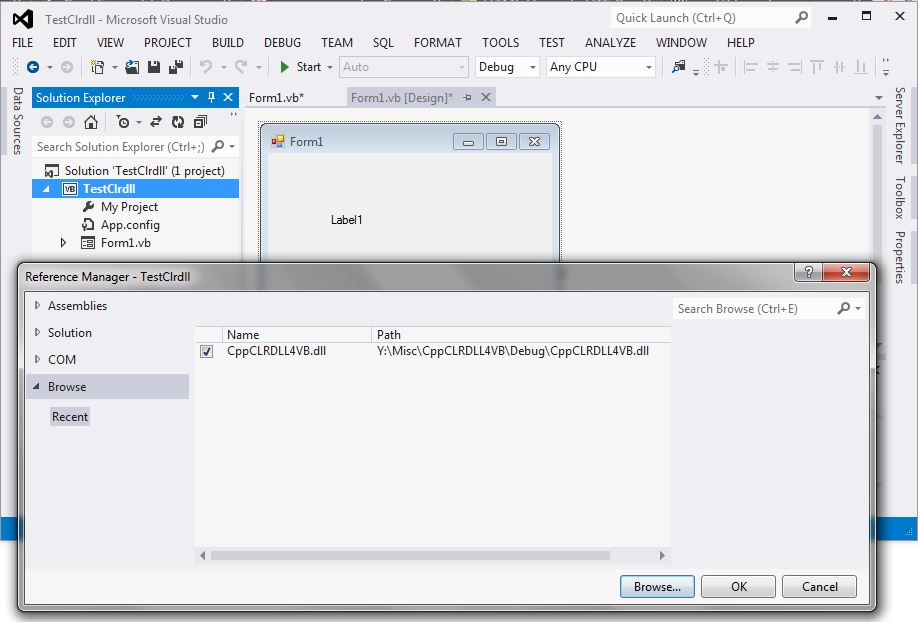Click the Start debugging green arrow
The image size is (918, 622).
click(284, 65)
